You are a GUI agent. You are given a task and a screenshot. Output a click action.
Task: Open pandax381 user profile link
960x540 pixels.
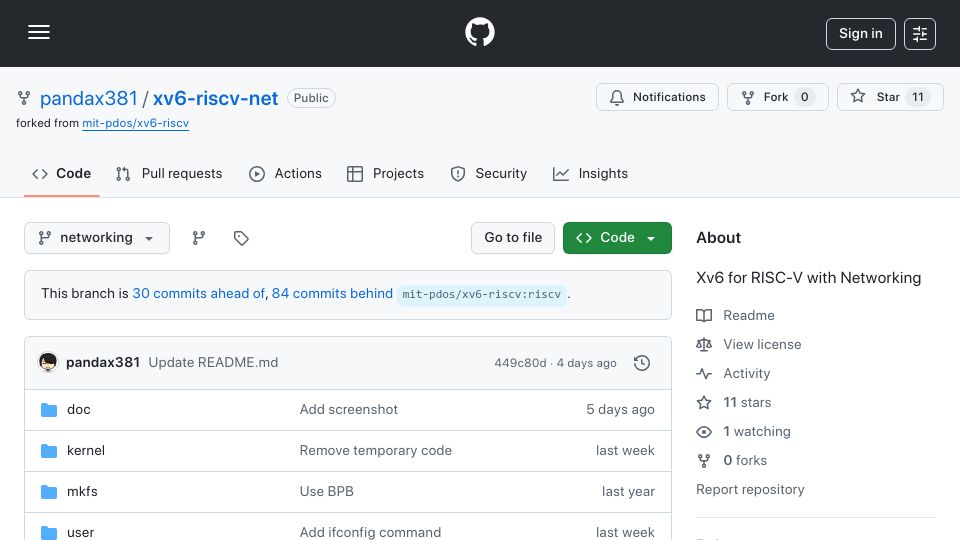pyautogui.click(x=89, y=98)
